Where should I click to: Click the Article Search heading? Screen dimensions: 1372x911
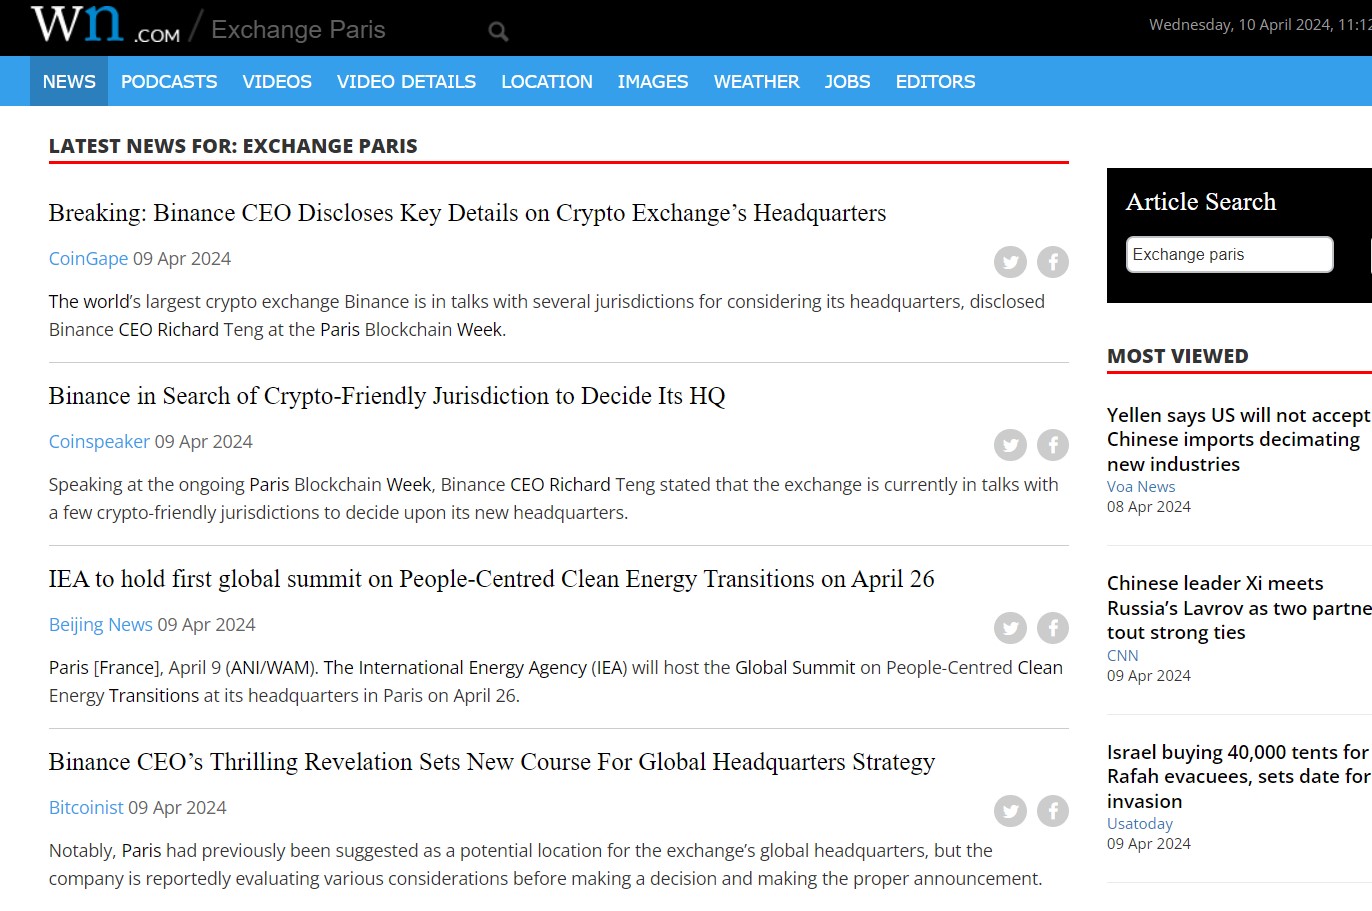[x=1201, y=202]
